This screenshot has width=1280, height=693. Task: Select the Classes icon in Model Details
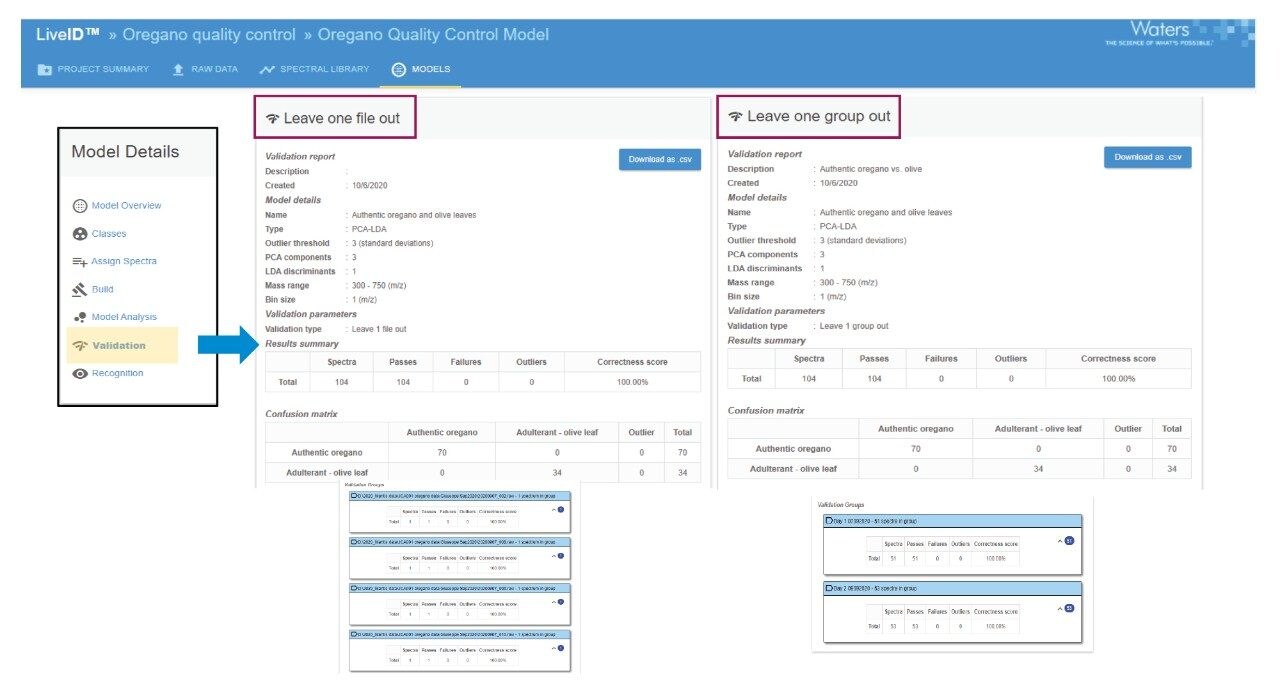[x=80, y=234]
